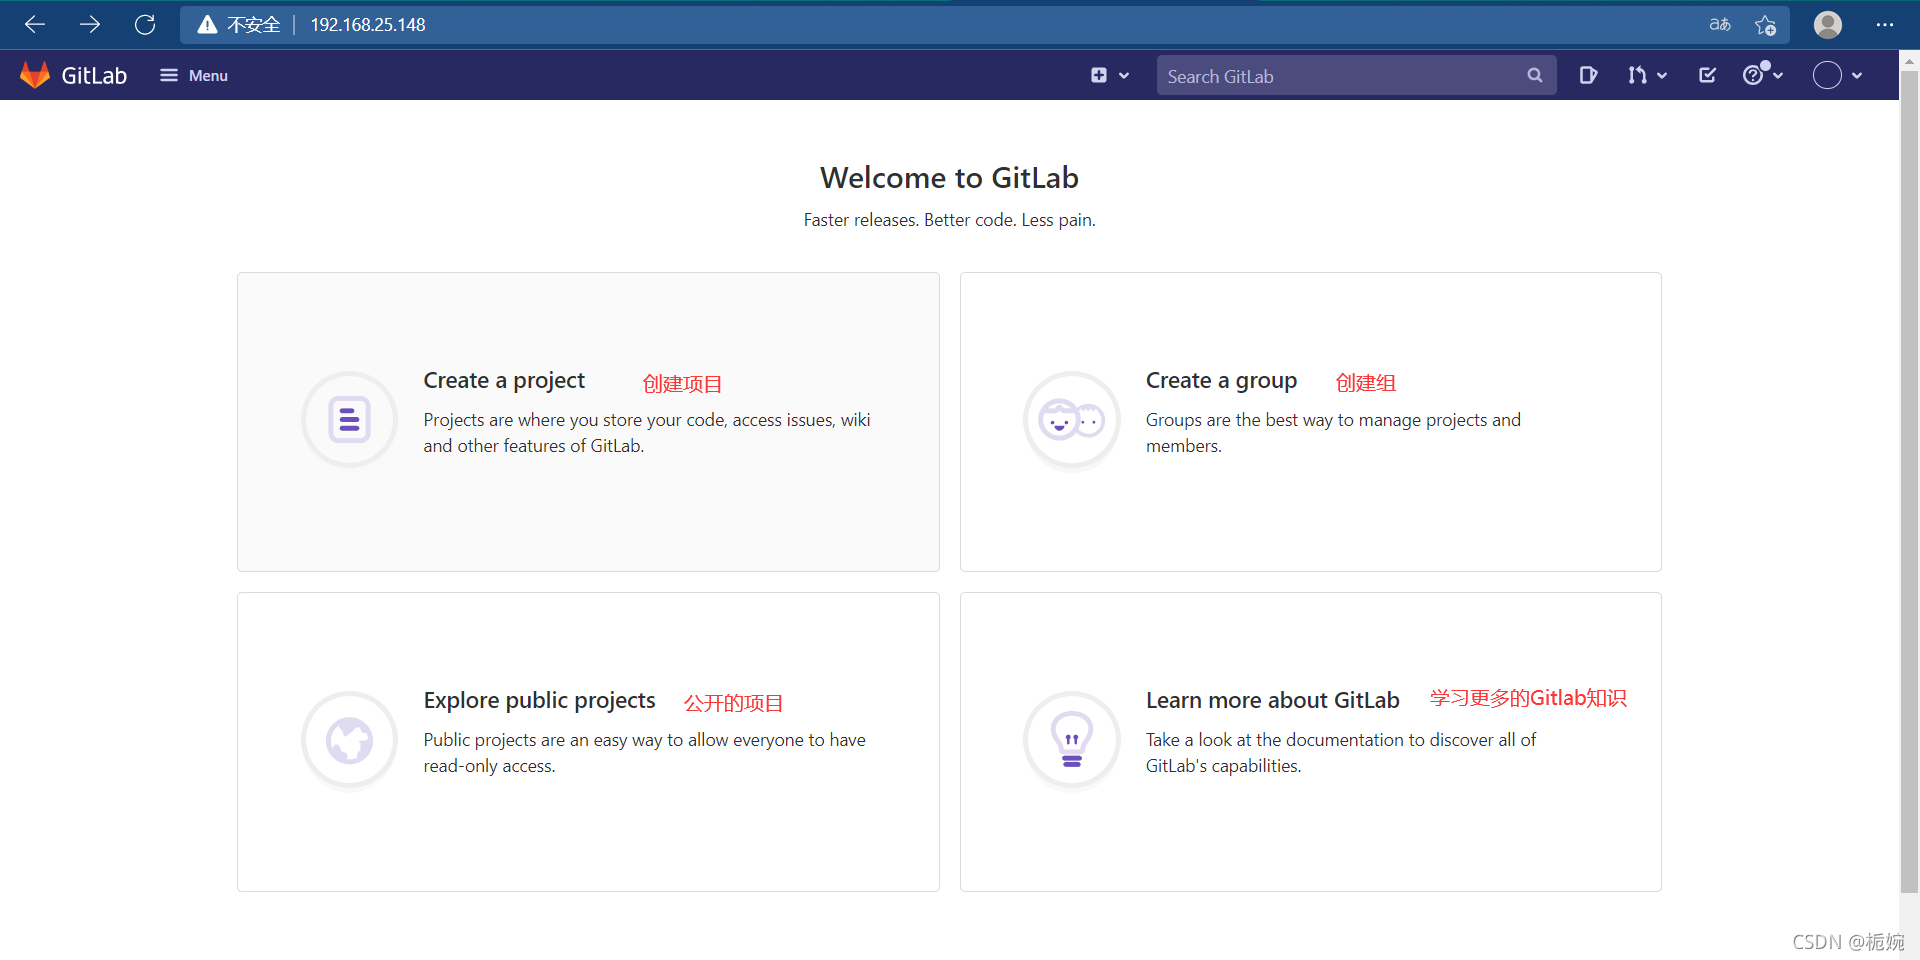Image resolution: width=1920 pixels, height=960 pixels.
Task: Click the 'Learn more about GitLab' heading
Action: coord(1273,700)
